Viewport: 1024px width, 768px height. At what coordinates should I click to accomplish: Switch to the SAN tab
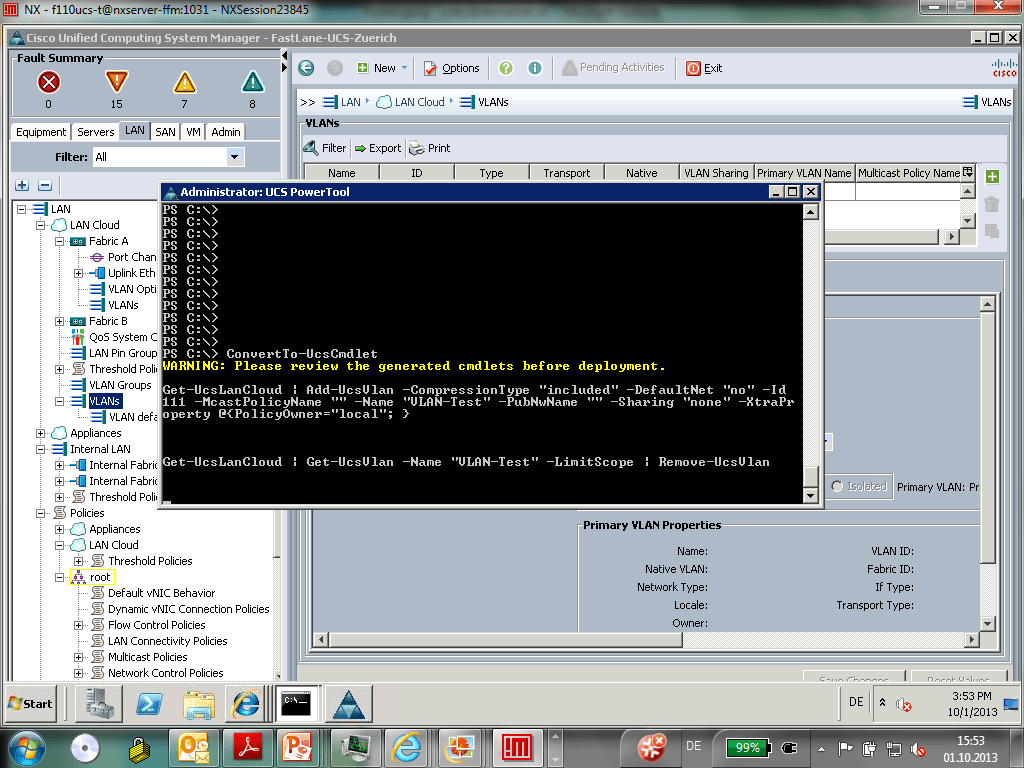pyautogui.click(x=165, y=132)
